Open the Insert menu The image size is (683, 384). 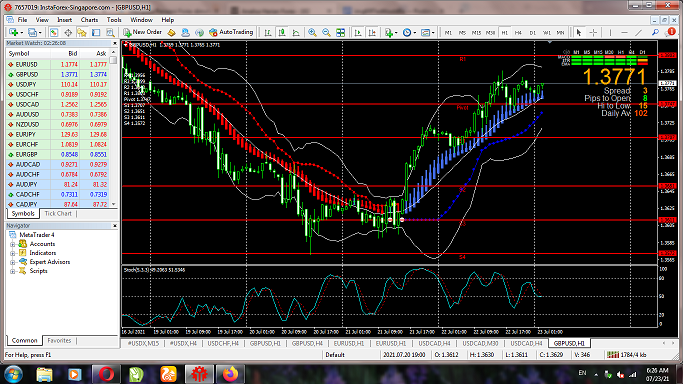(x=64, y=20)
